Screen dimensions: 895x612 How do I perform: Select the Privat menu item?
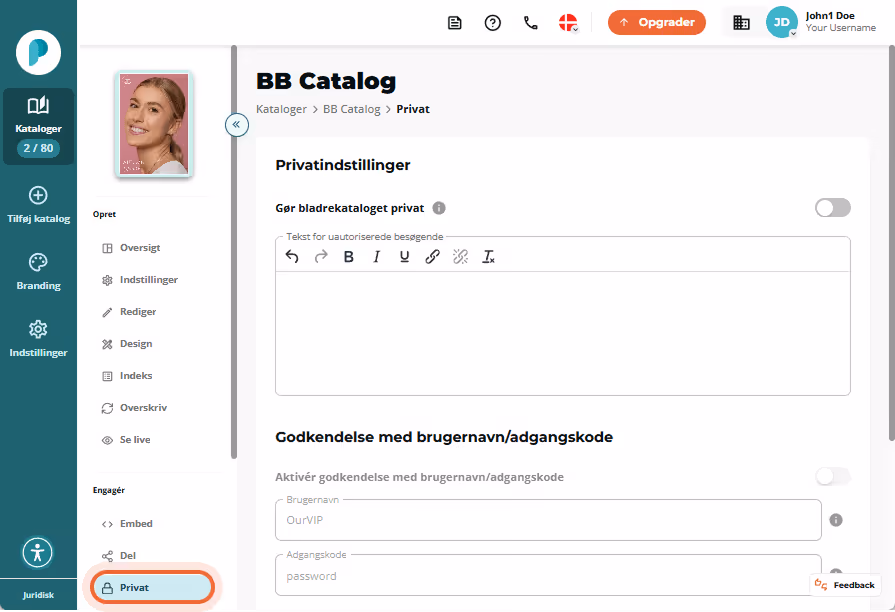click(x=152, y=587)
